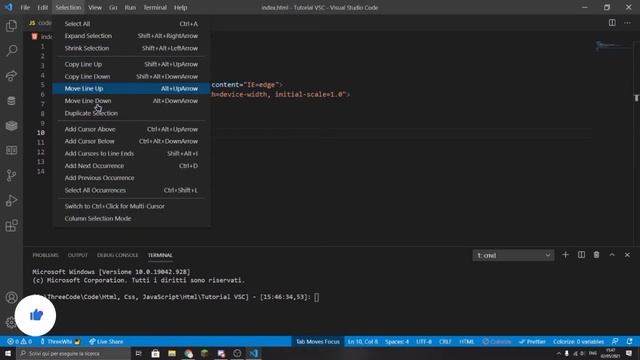Image resolution: width=640 pixels, height=360 pixels.
Task: Choose Add Next Occurrence
Action: click(131, 166)
